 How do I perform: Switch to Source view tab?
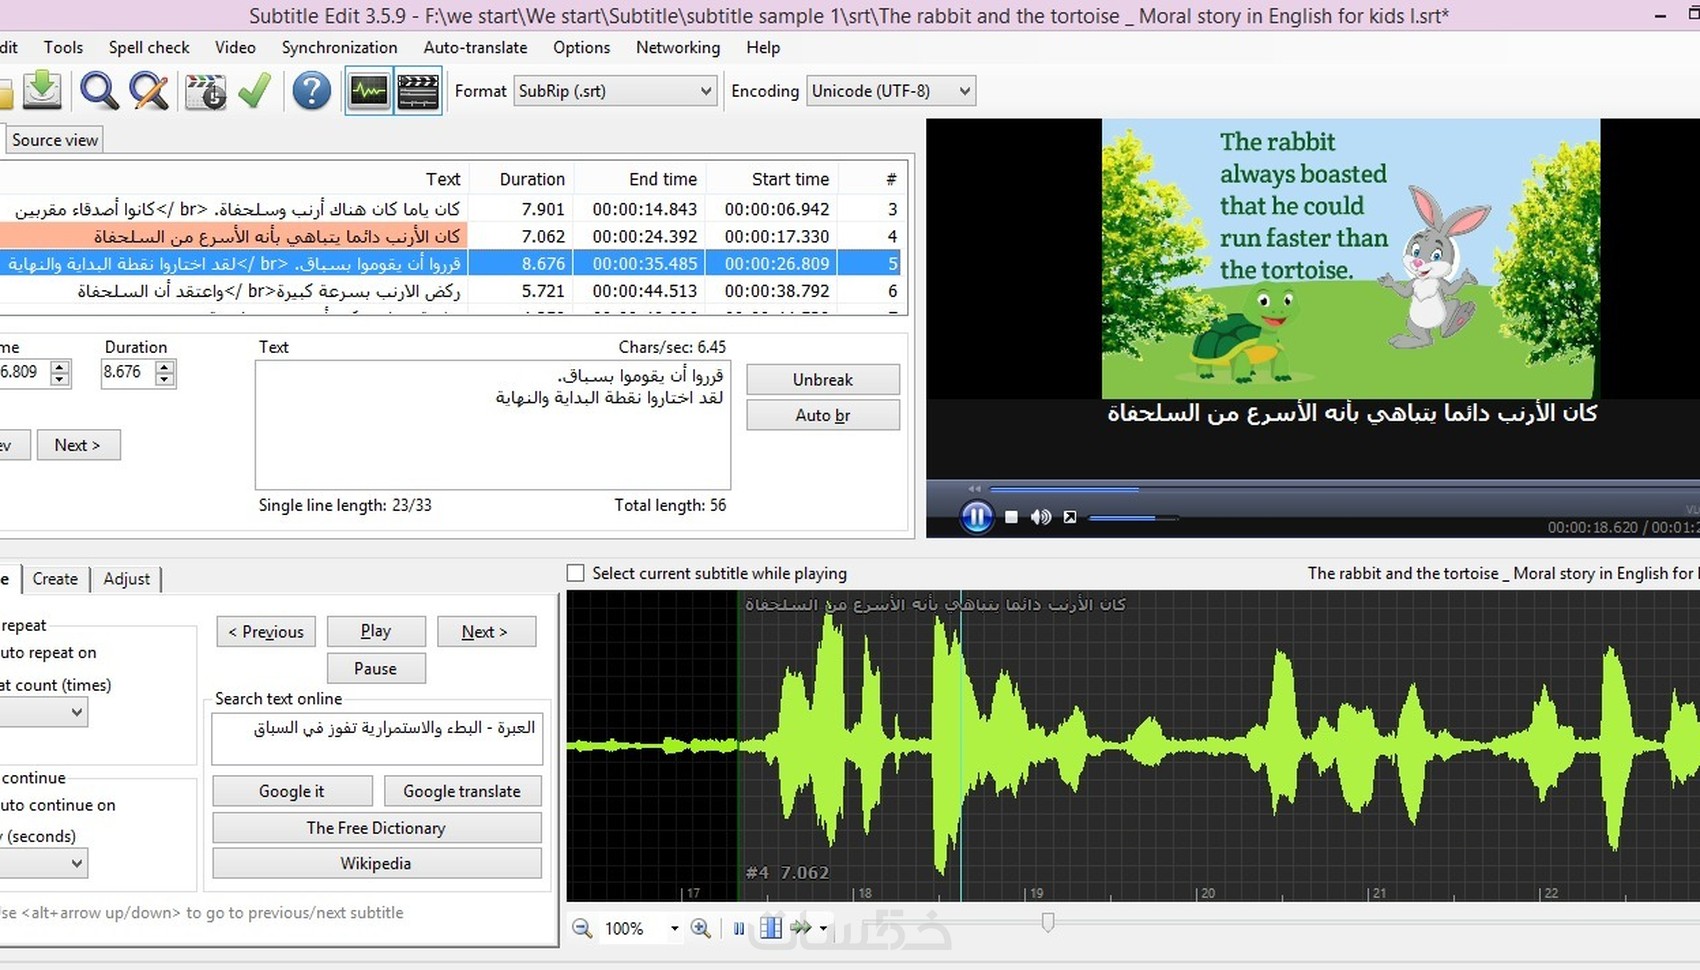pos(55,140)
